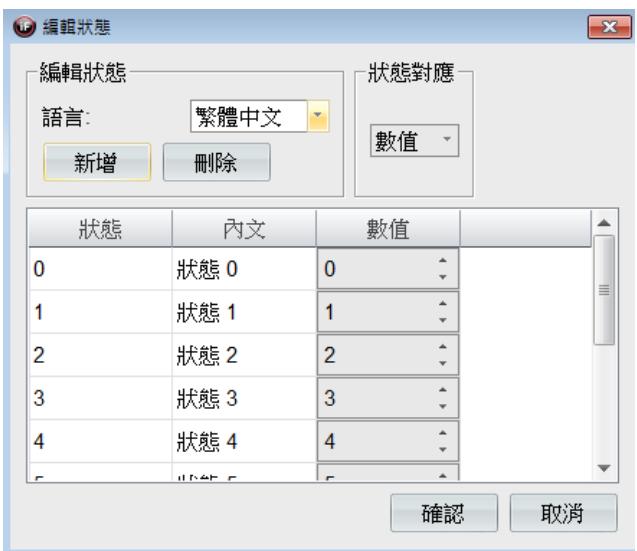Click the app logo icon in title bar
Screen dimensions: 637x551
[x=24, y=27]
